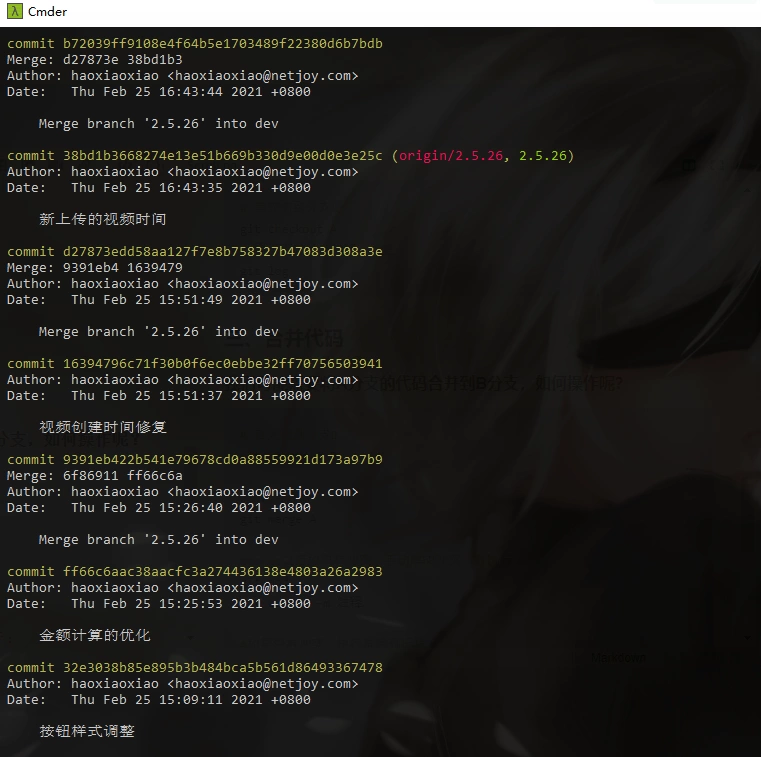Select commit hash d27873edd58aa127f7e8b758327b47083d308a3e
The height and width of the screenshot is (757, 761).
tap(223, 252)
